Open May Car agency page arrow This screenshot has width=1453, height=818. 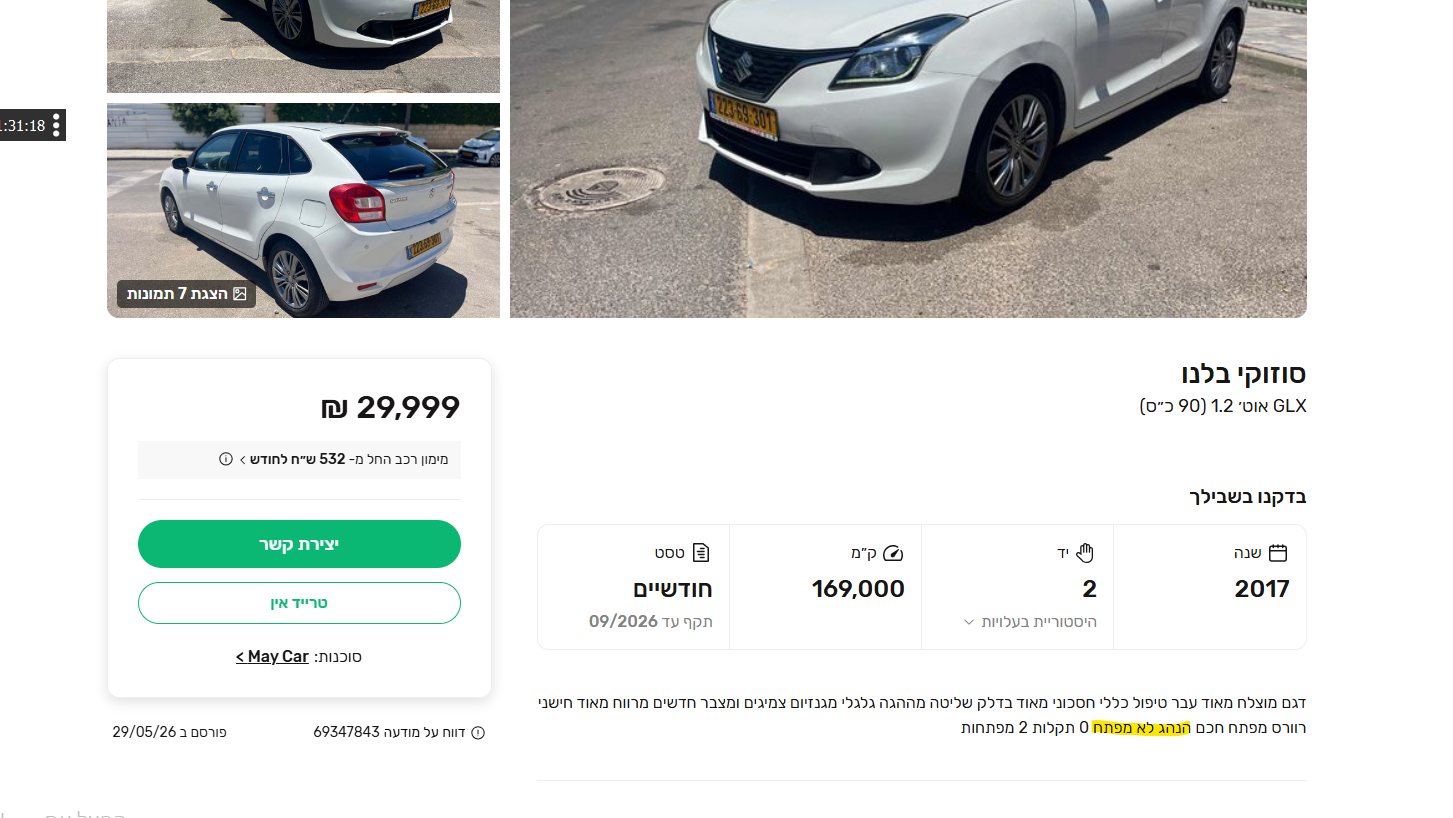(240, 657)
